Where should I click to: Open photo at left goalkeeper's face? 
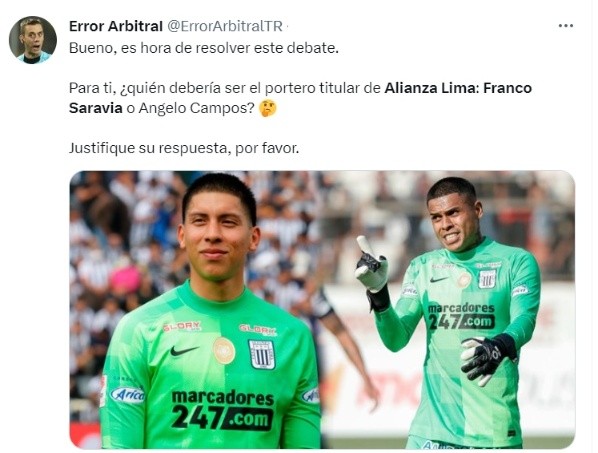218,232
